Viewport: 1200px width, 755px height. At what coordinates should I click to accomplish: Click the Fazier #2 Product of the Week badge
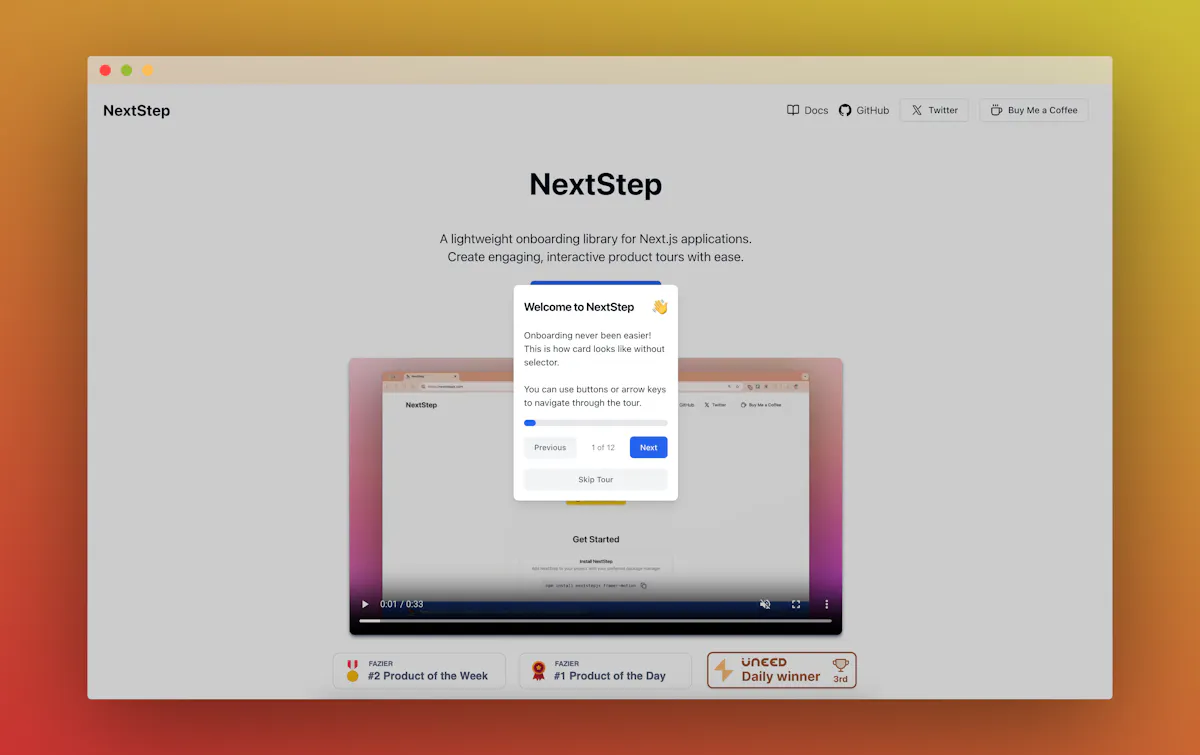[419, 670]
